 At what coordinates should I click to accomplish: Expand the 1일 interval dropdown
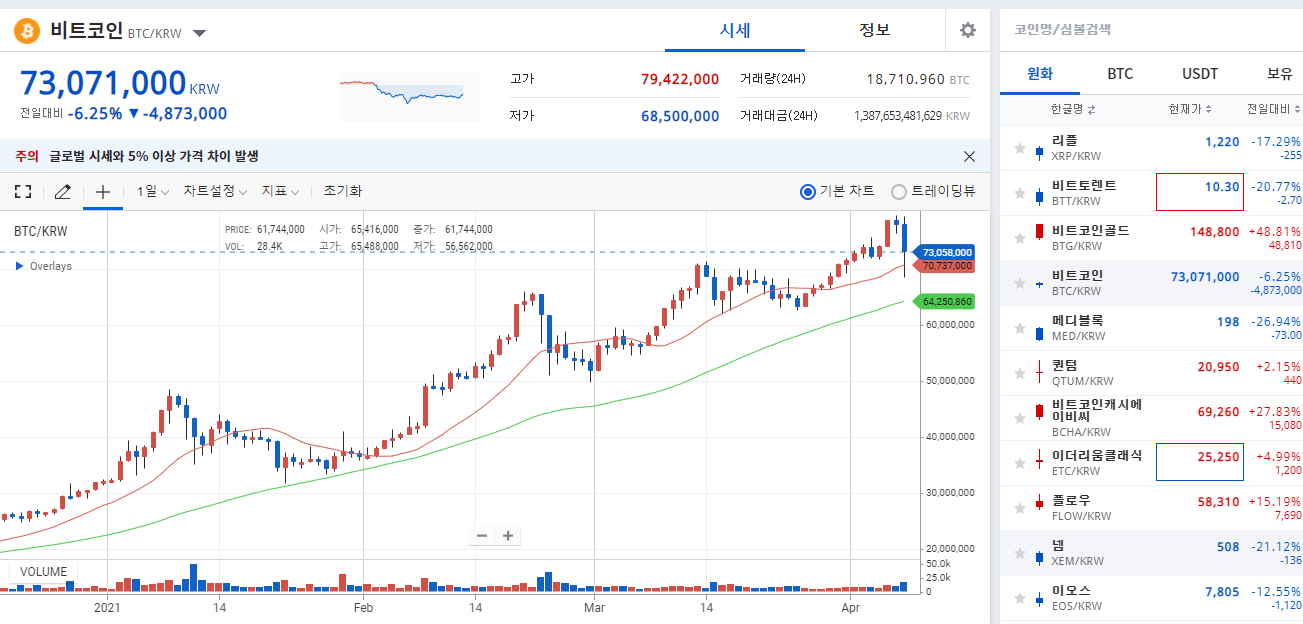tap(153, 191)
